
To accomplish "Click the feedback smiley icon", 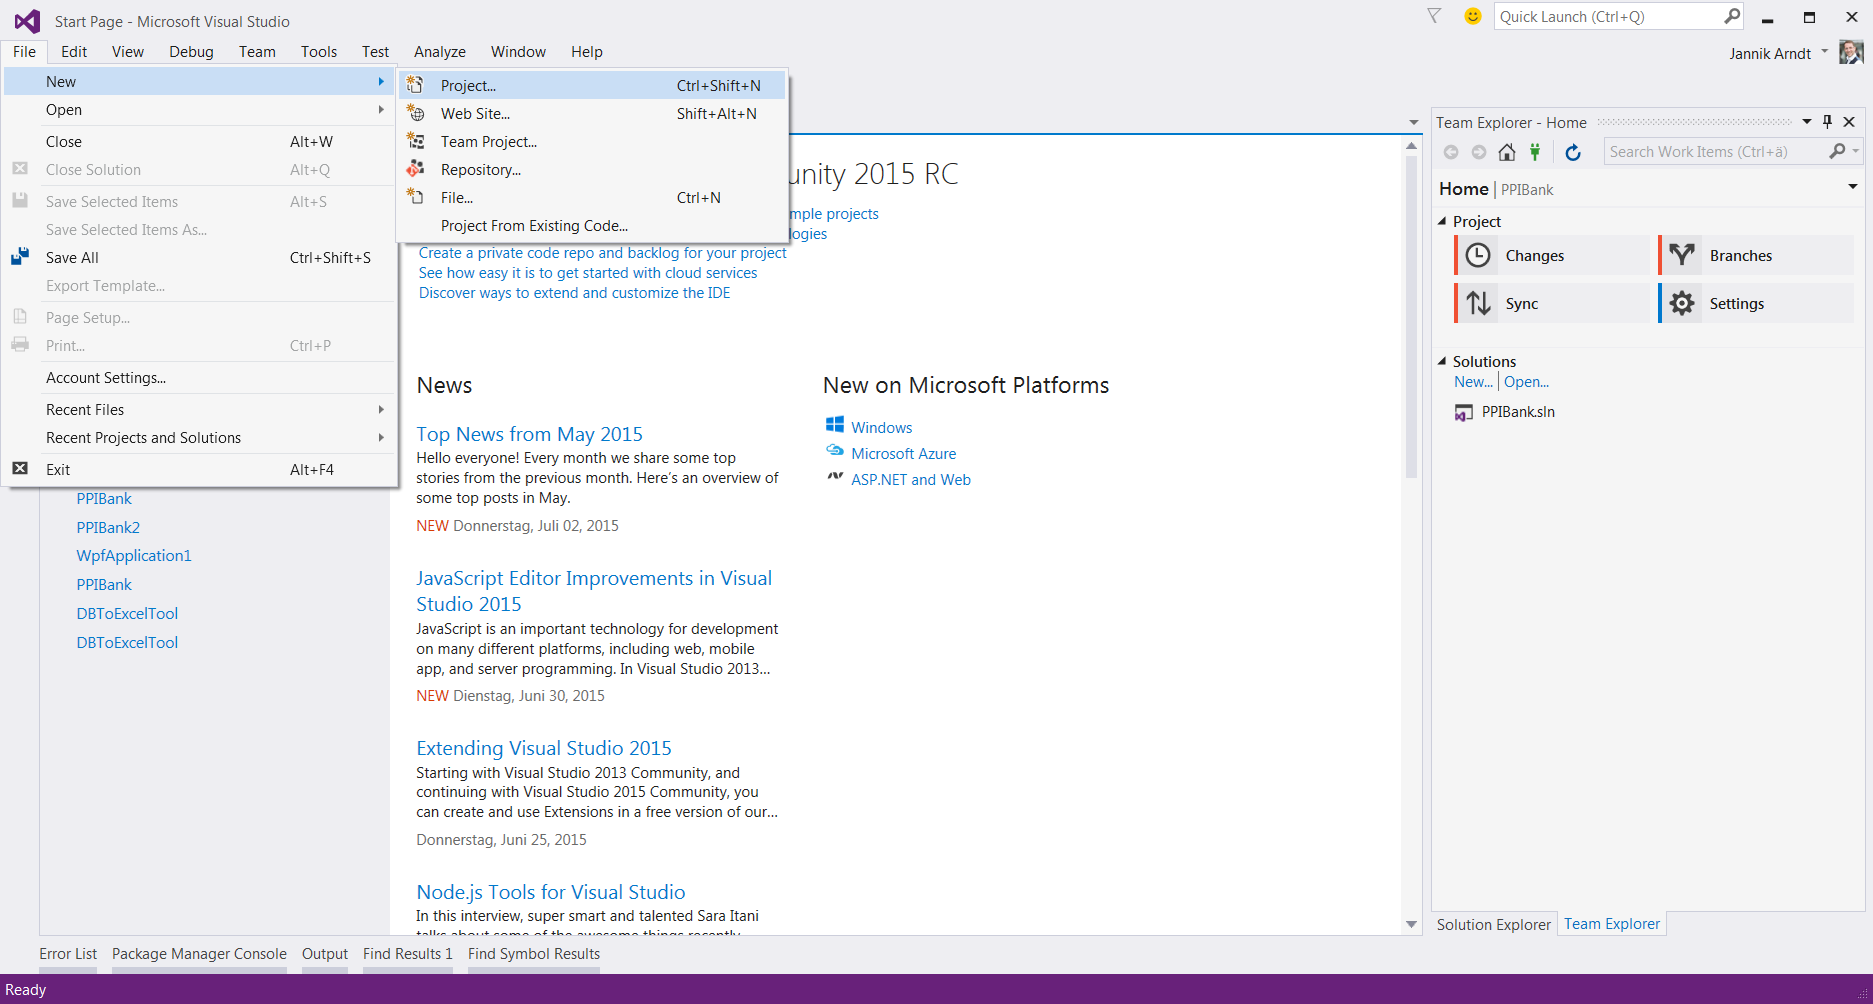I will tap(1472, 16).
